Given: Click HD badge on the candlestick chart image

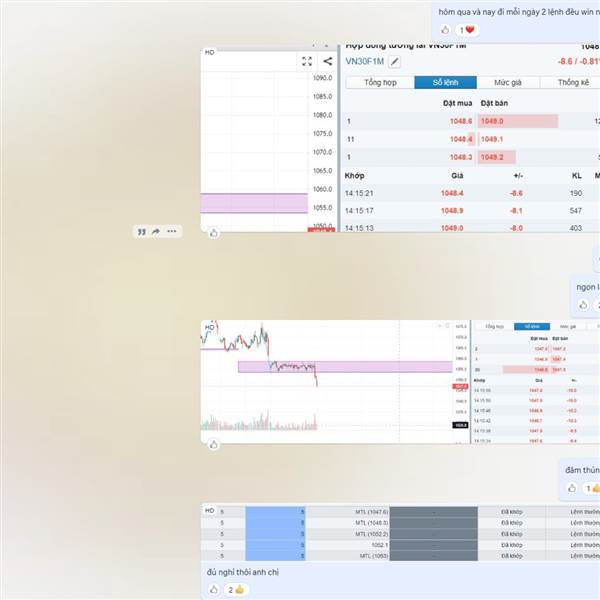Looking at the screenshot, I should (x=209, y=328).
